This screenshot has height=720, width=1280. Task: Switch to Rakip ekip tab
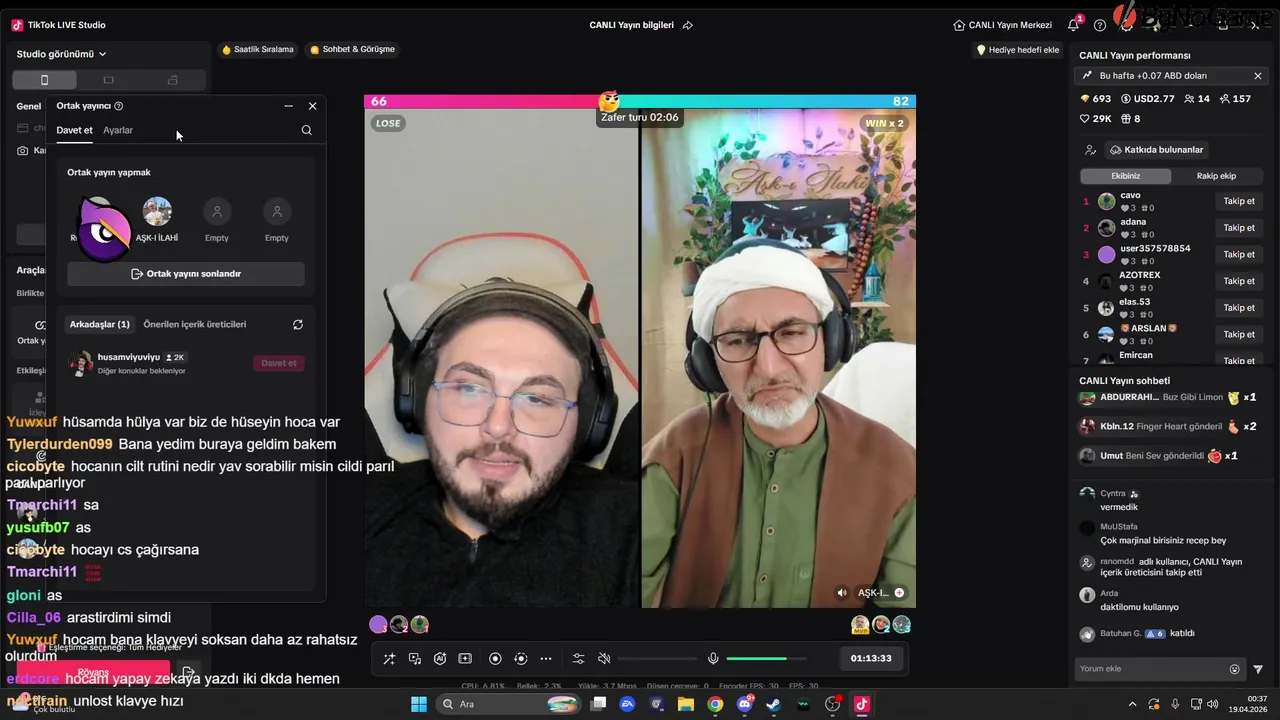point(1216,176)
